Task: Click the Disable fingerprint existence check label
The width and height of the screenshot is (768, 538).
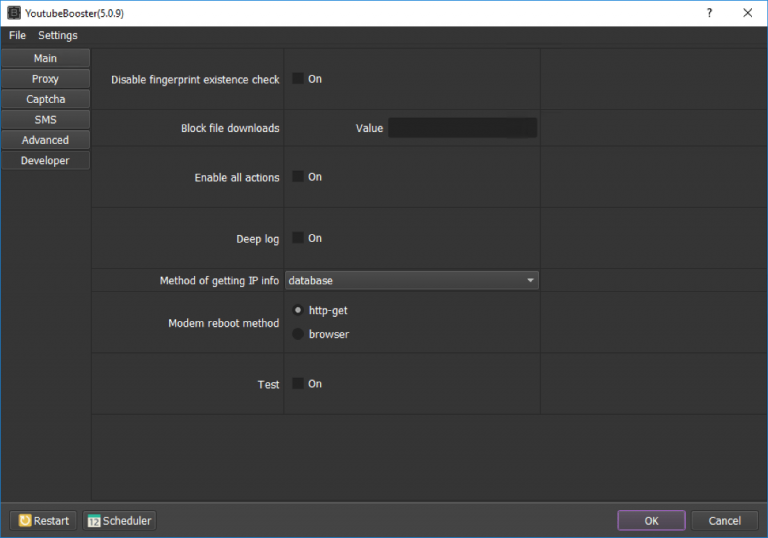Action: (x=195, y=80)
